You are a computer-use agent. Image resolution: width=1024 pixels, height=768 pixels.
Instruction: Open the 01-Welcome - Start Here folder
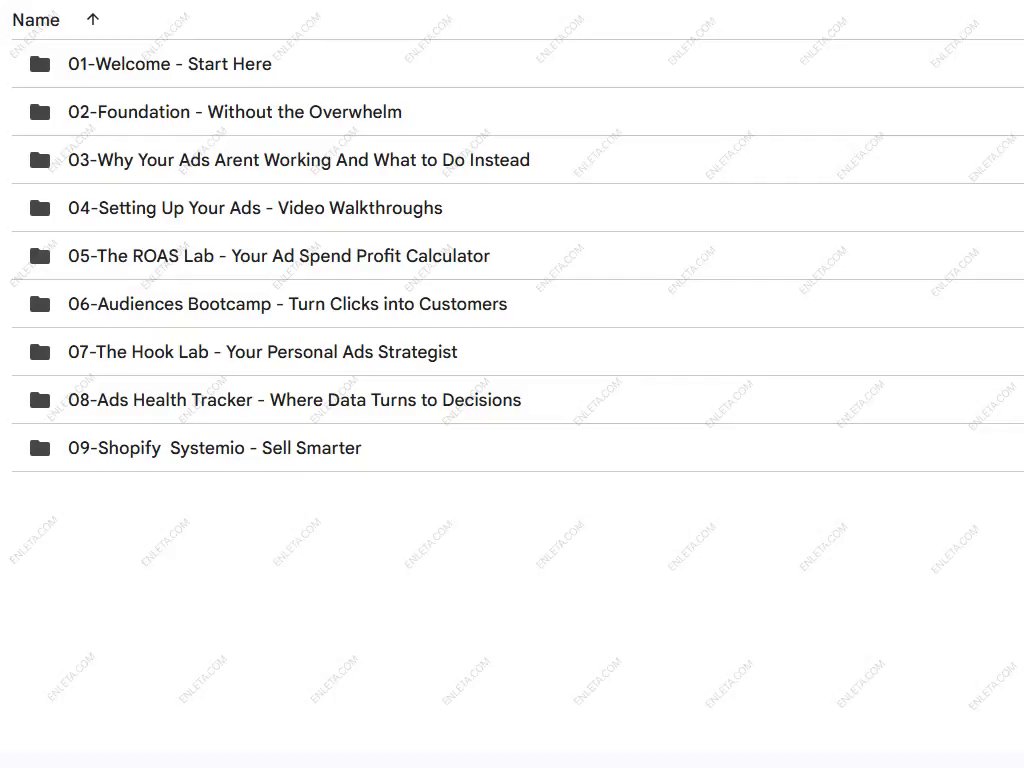[170, 64]
